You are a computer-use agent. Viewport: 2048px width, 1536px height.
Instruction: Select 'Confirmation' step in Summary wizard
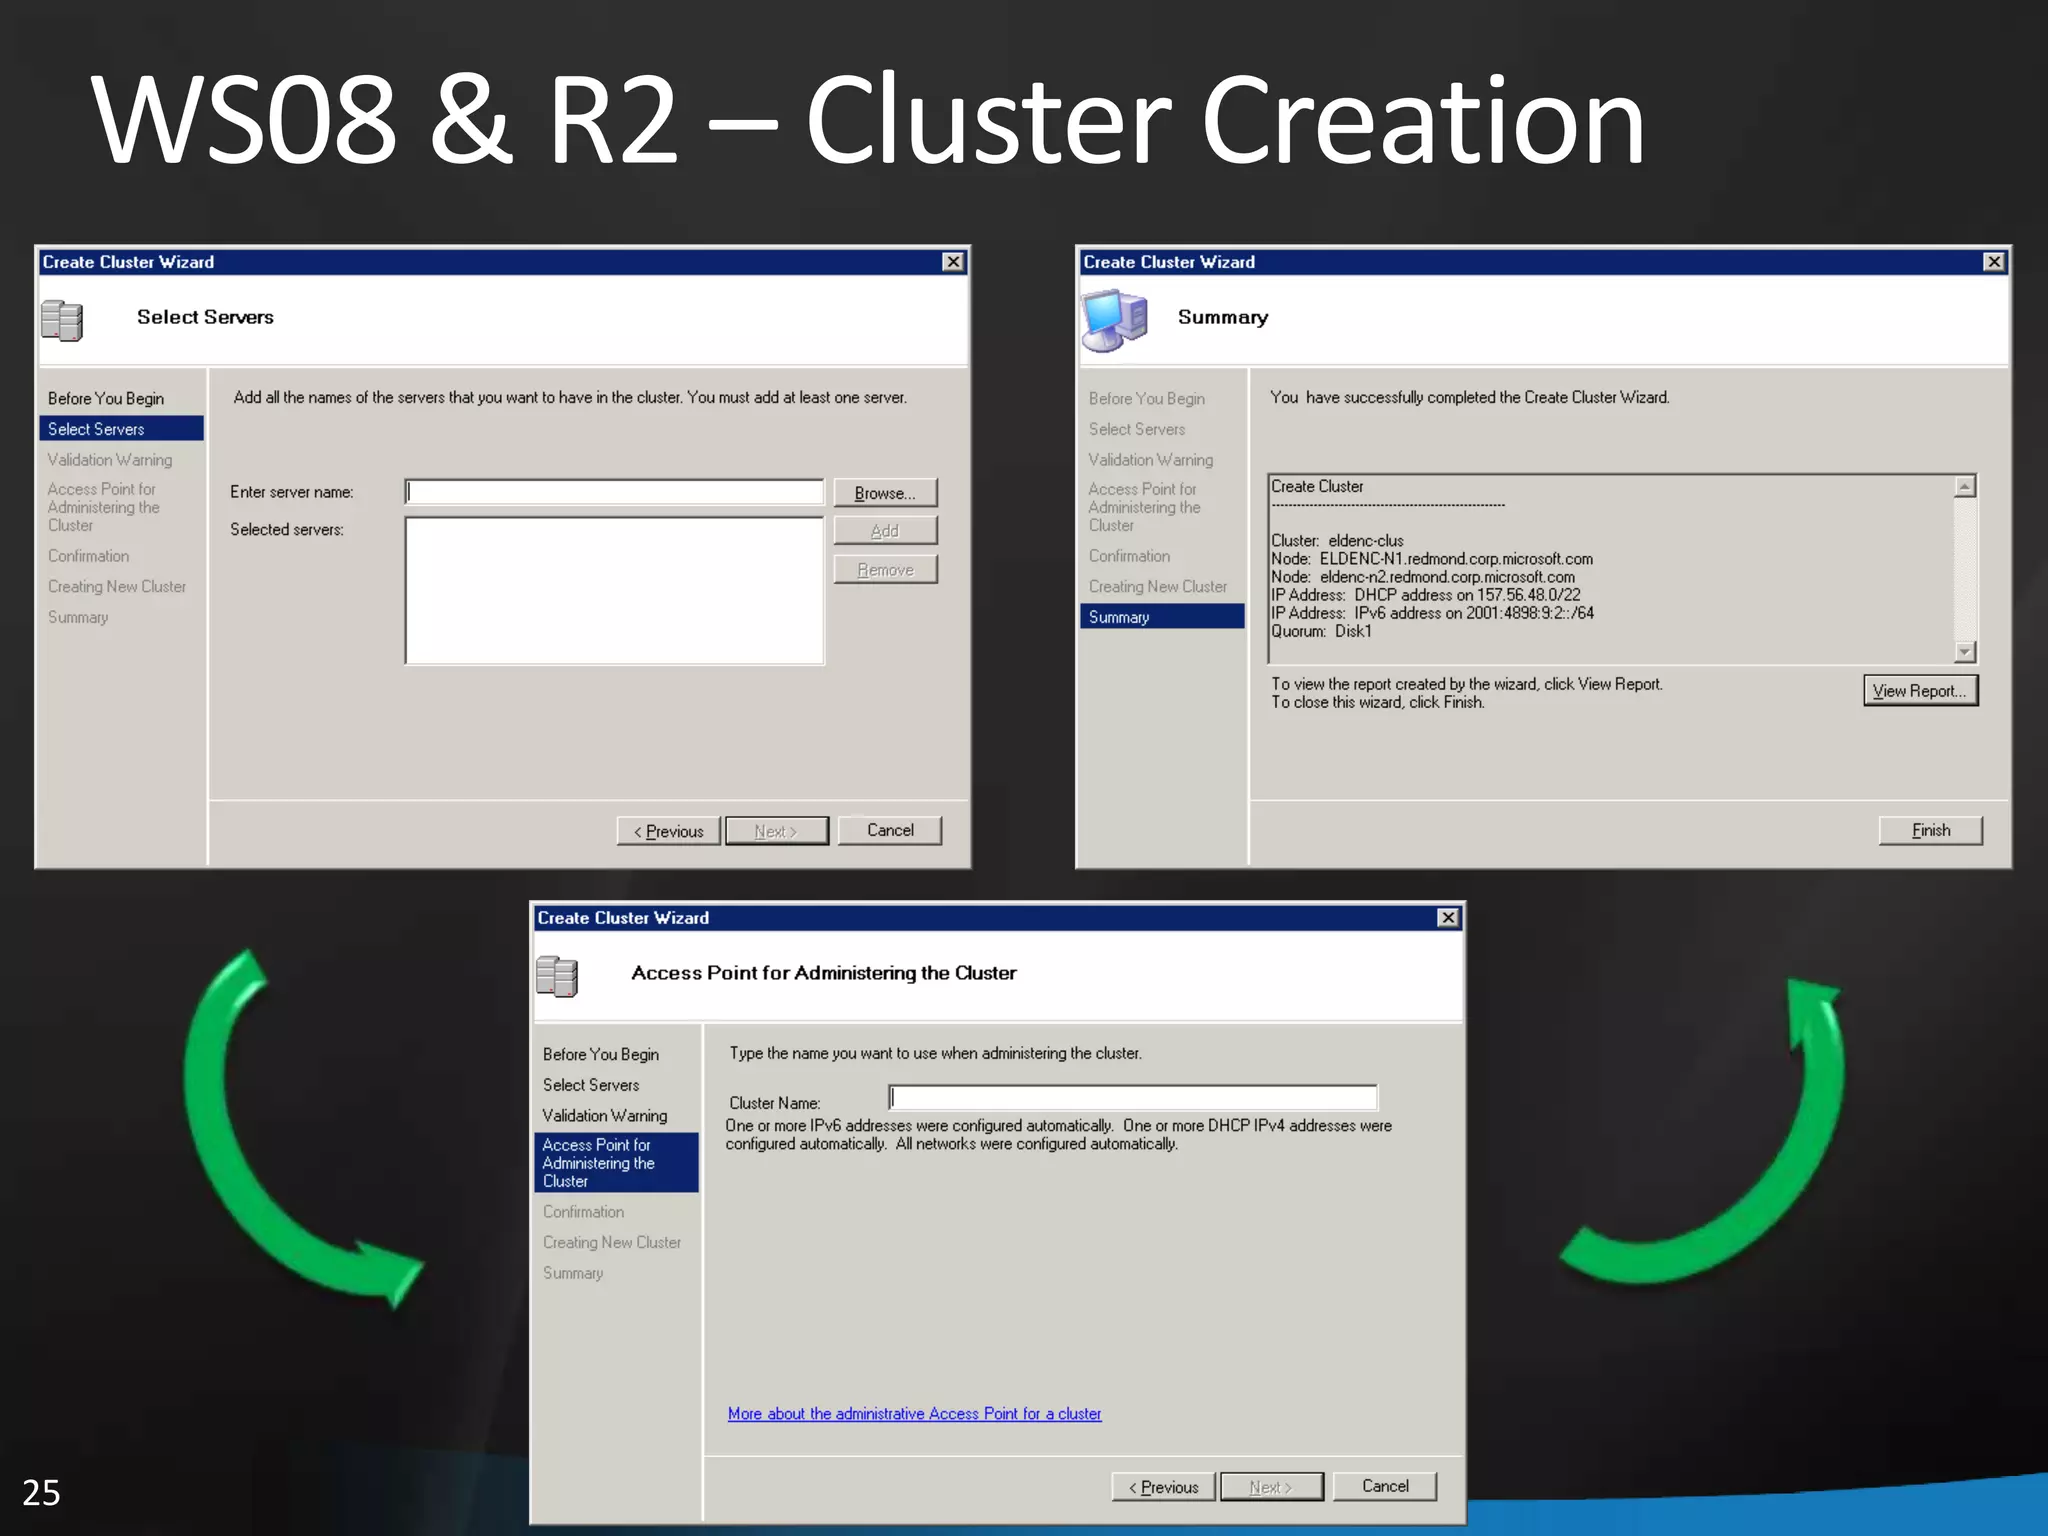(1130, 556)
